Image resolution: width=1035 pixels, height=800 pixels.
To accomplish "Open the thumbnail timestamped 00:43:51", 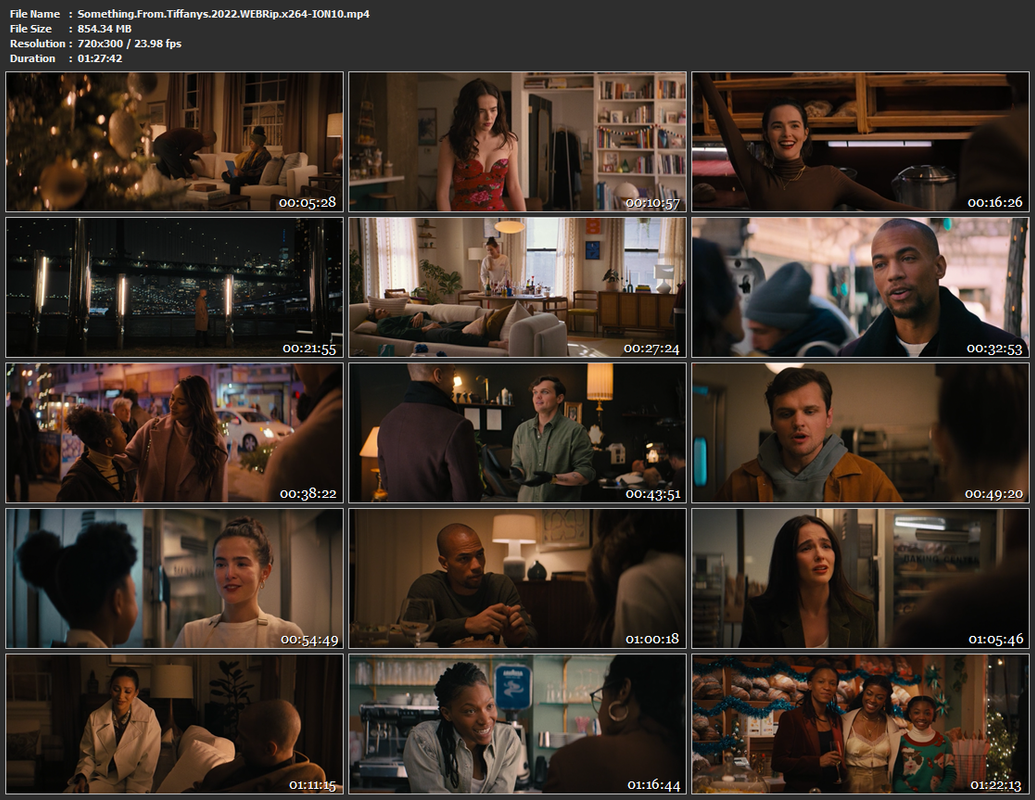I will click(518, 432).
